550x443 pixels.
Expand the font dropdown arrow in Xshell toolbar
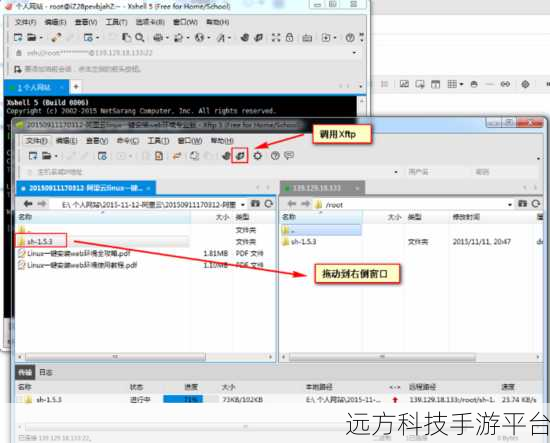point(229,38)
